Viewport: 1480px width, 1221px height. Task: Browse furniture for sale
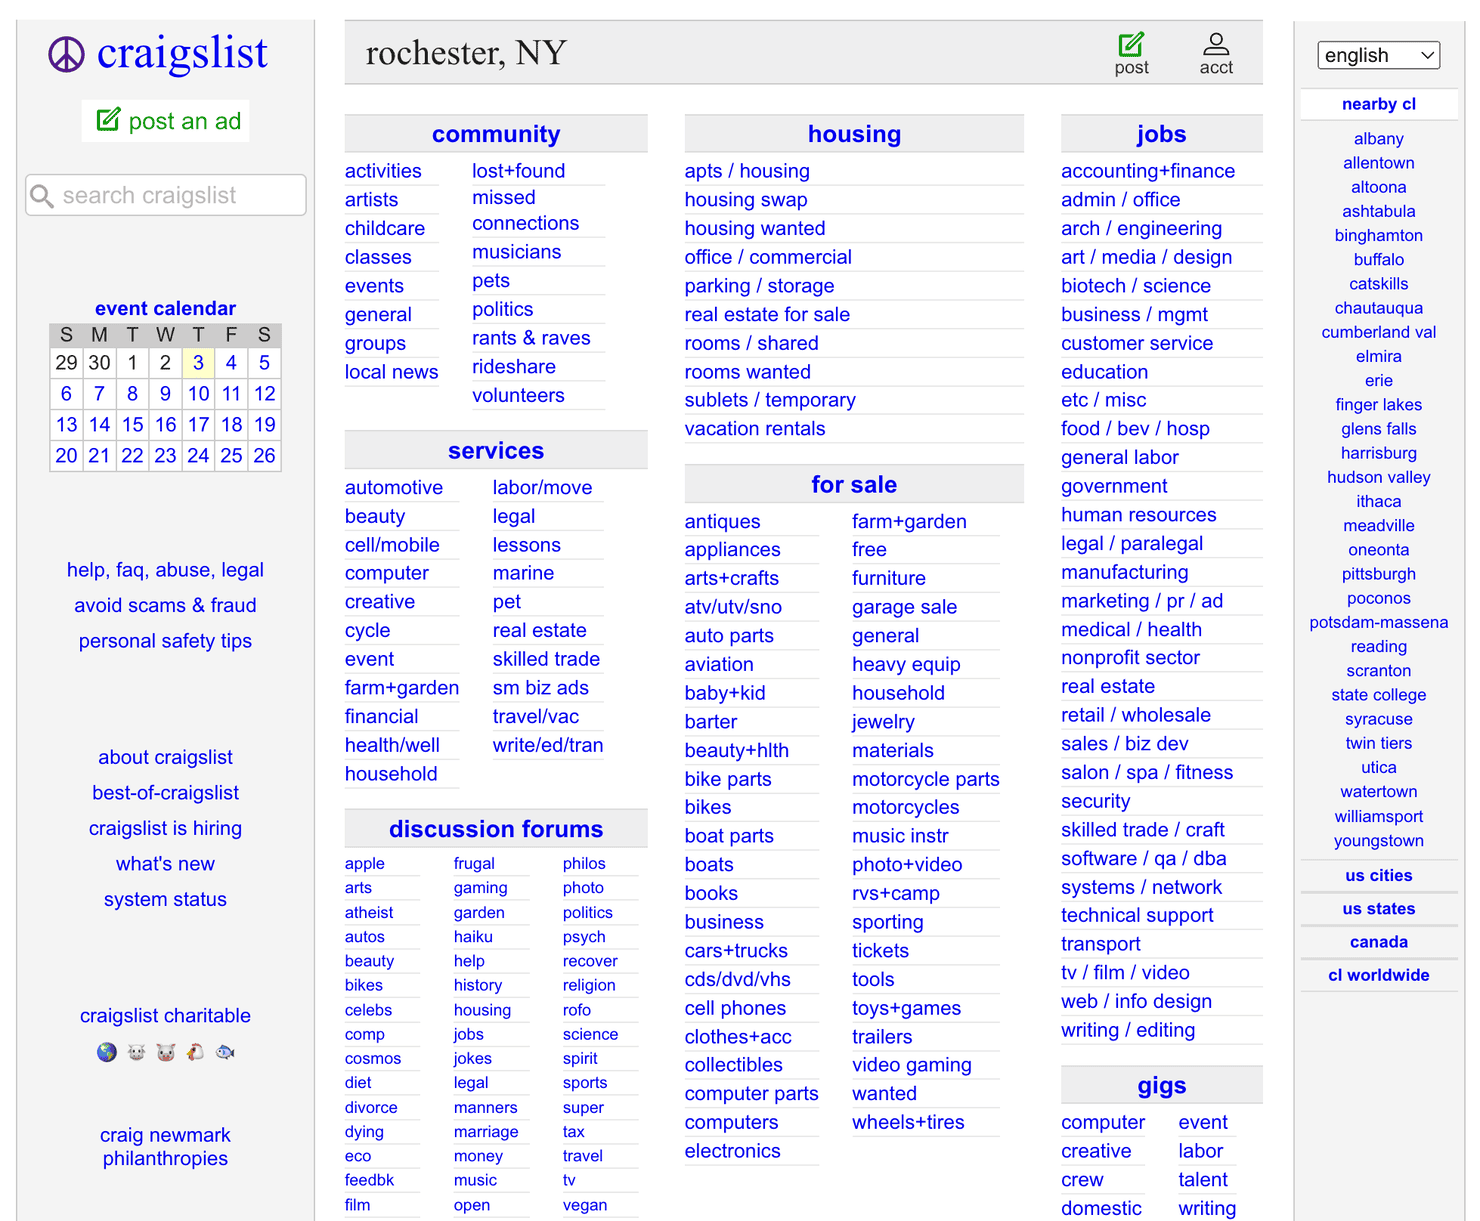(888, 578)
